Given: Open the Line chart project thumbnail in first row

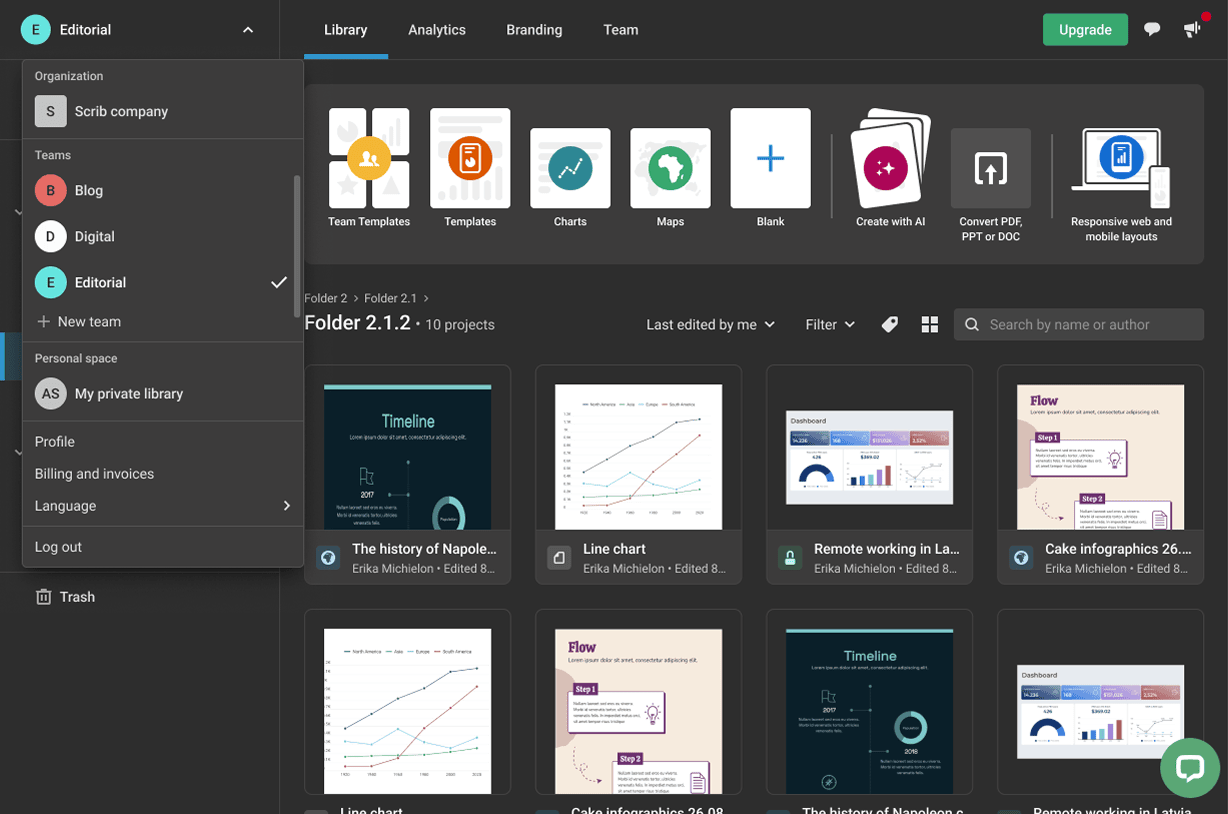Looking at the screenshot, I should [x=639, y=457].
